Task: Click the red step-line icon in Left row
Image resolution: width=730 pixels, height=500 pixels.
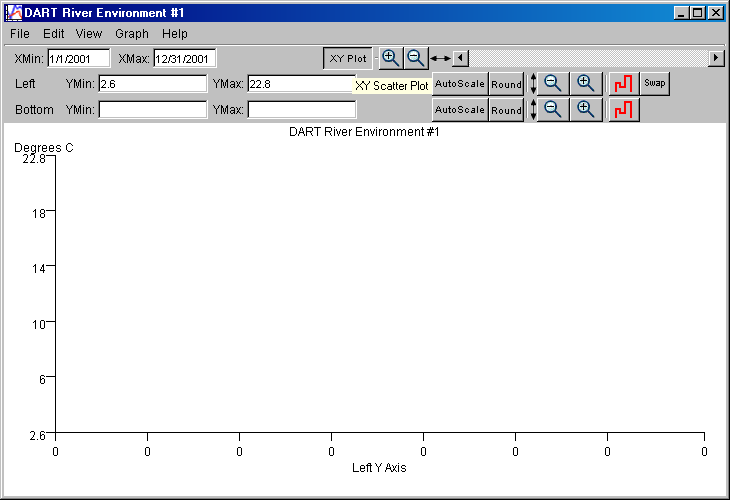Action: (623, 84)
